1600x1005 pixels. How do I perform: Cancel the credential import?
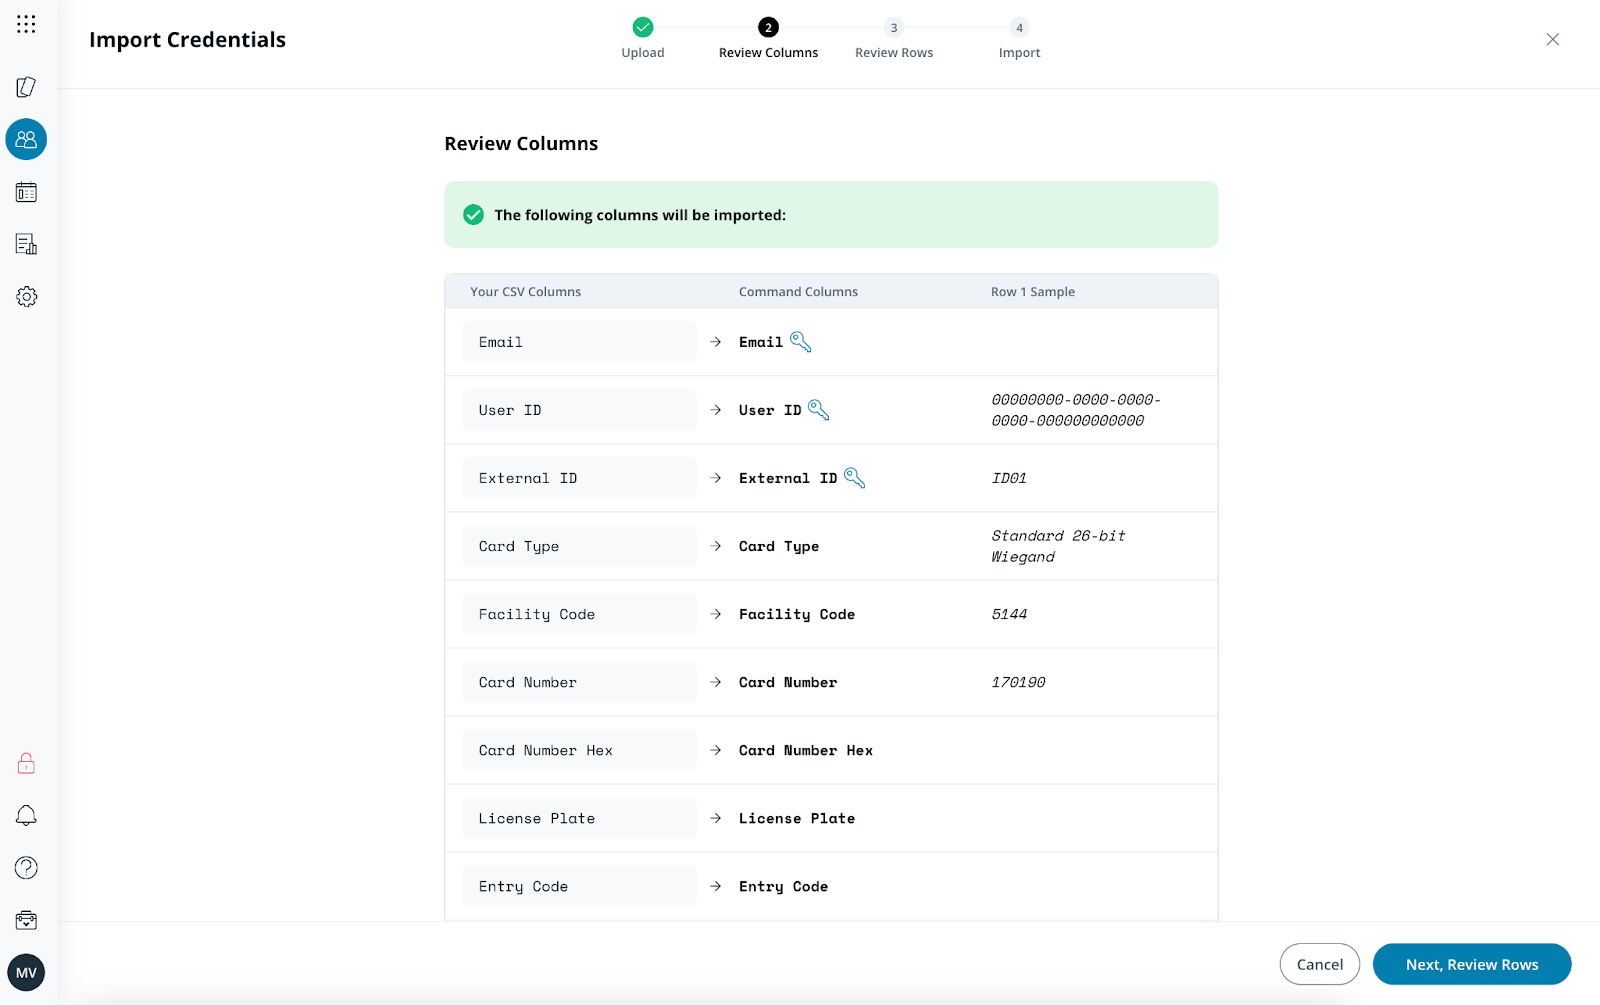pyautogui.click(x=1319, y=964)
